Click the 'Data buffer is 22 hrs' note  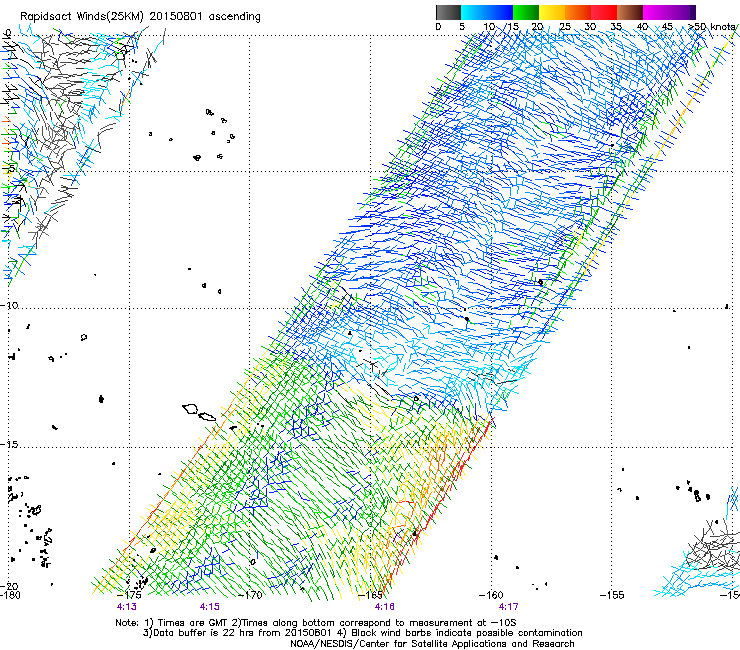coord(362,633)
